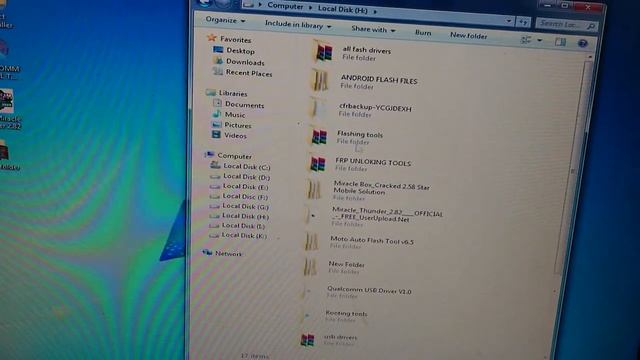Click the Burn toolbar button
This screenshot has height=360, width=640.
(x=423, y=33)
